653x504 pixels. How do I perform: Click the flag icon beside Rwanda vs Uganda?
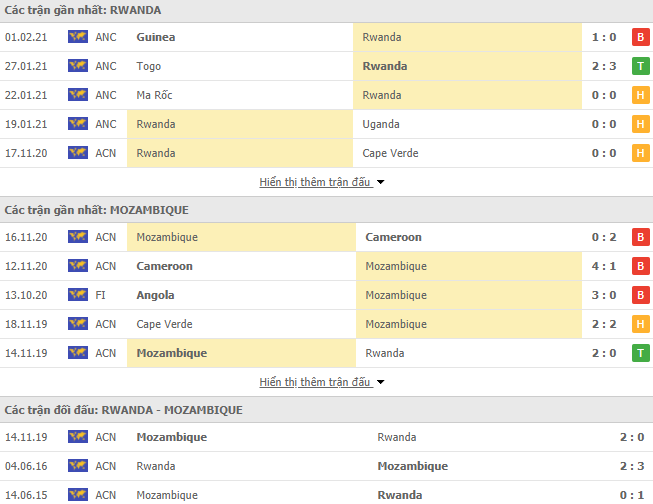tap(78, 124)
